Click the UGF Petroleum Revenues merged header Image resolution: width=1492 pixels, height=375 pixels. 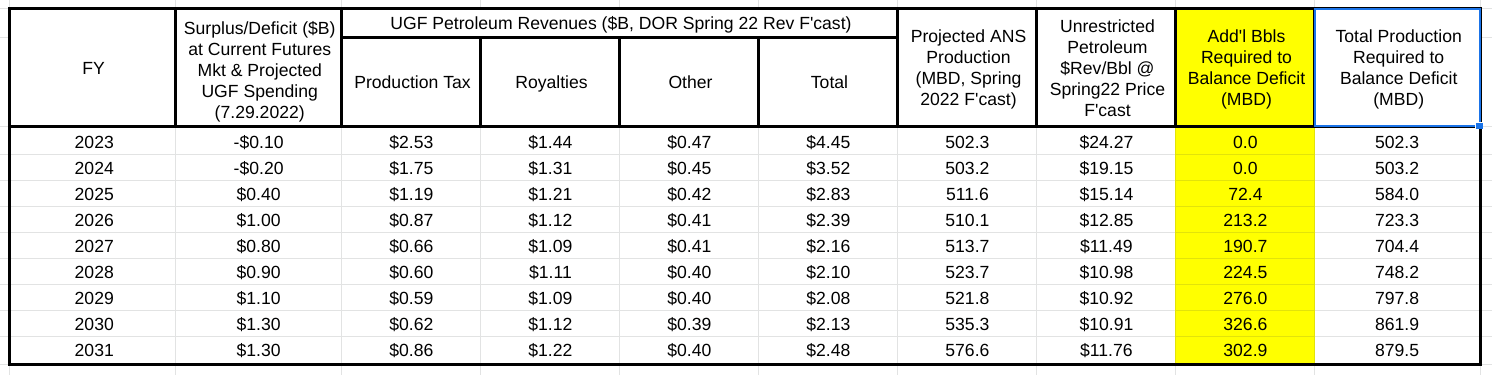[x=620, y=23]
